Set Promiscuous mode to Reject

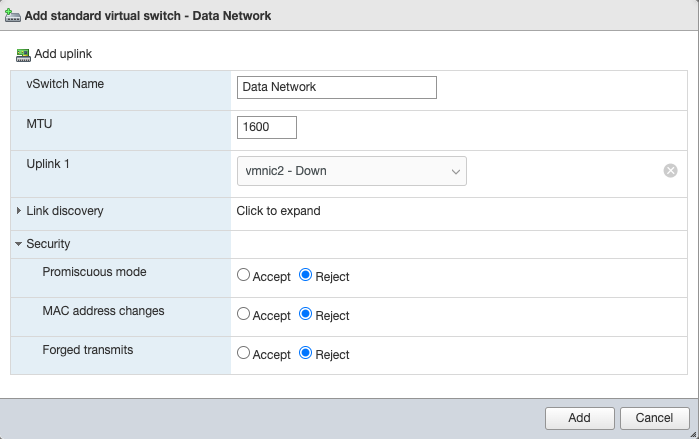coord(306,276)
